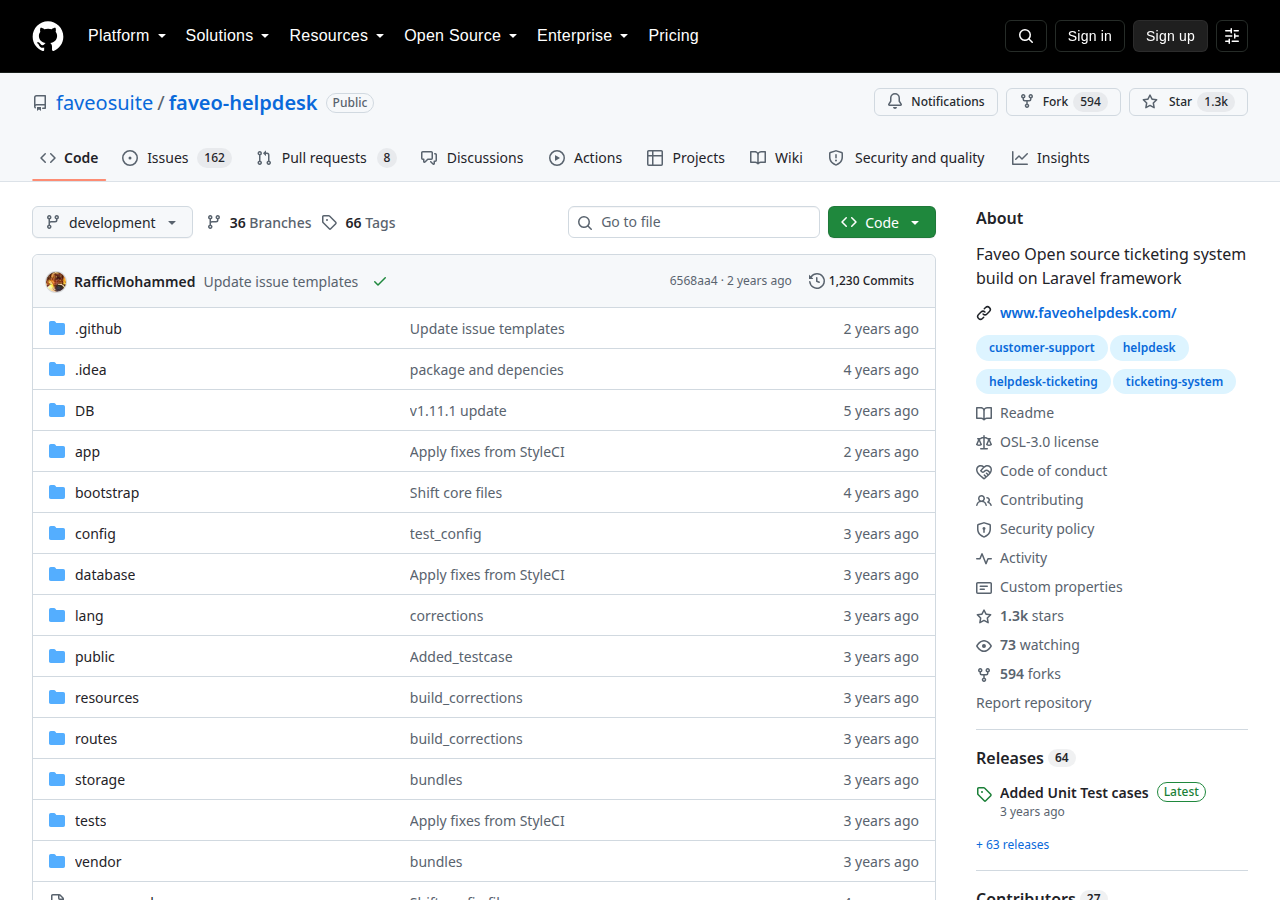Click the RafficMohammed avatar image
This screenshot has width=1280, height=900.
click(x=56, y=282)
